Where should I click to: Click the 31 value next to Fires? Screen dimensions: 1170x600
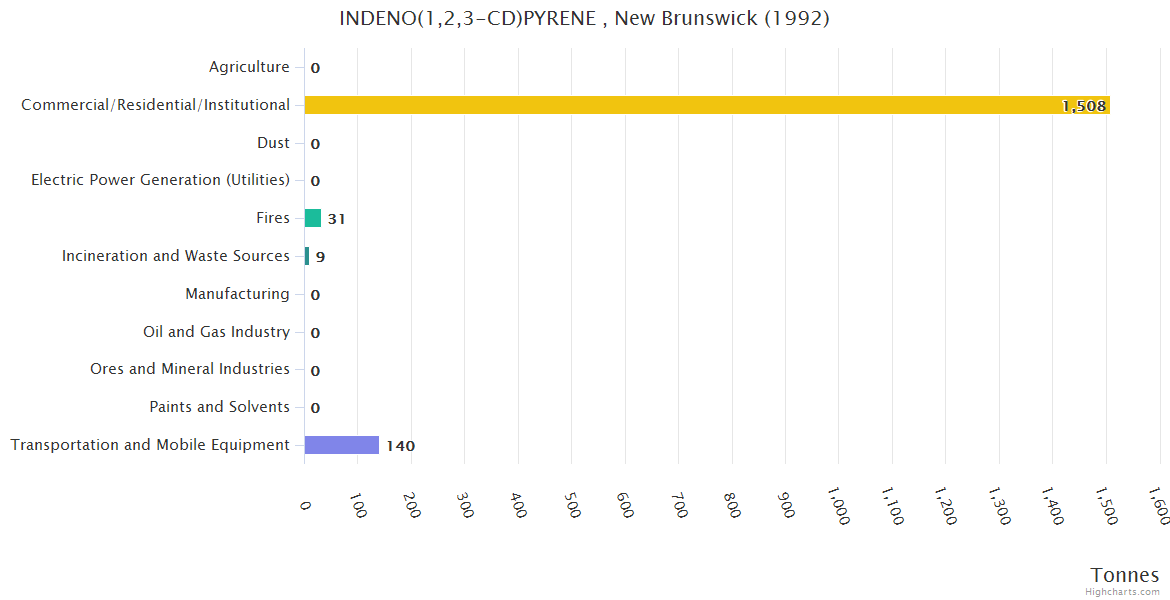pos(336,219)
